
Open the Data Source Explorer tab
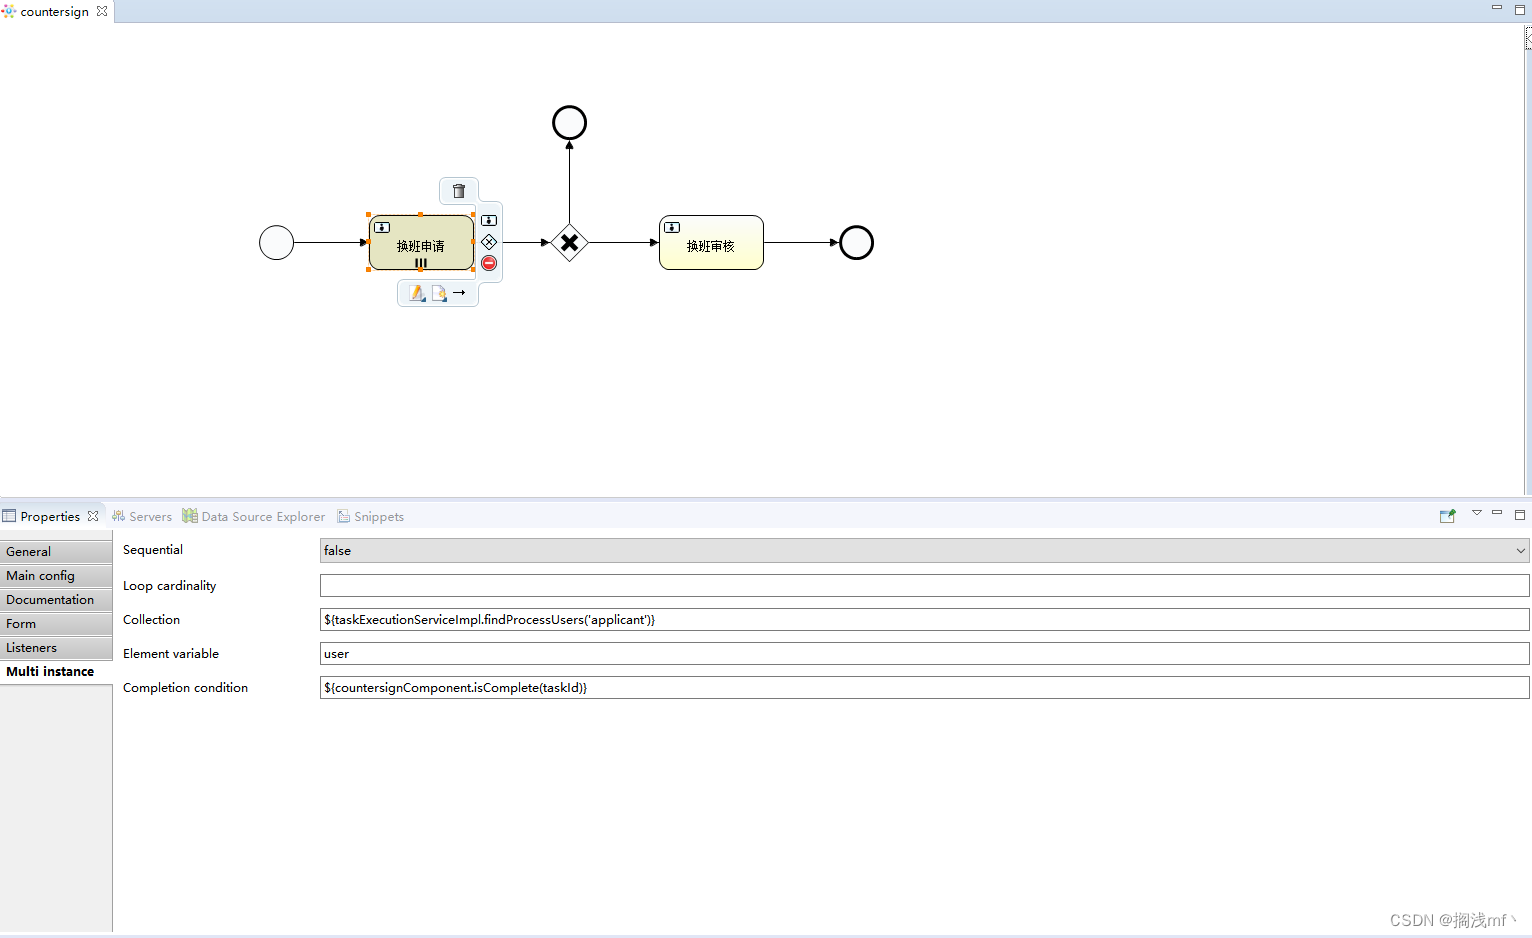coord(254,516)
